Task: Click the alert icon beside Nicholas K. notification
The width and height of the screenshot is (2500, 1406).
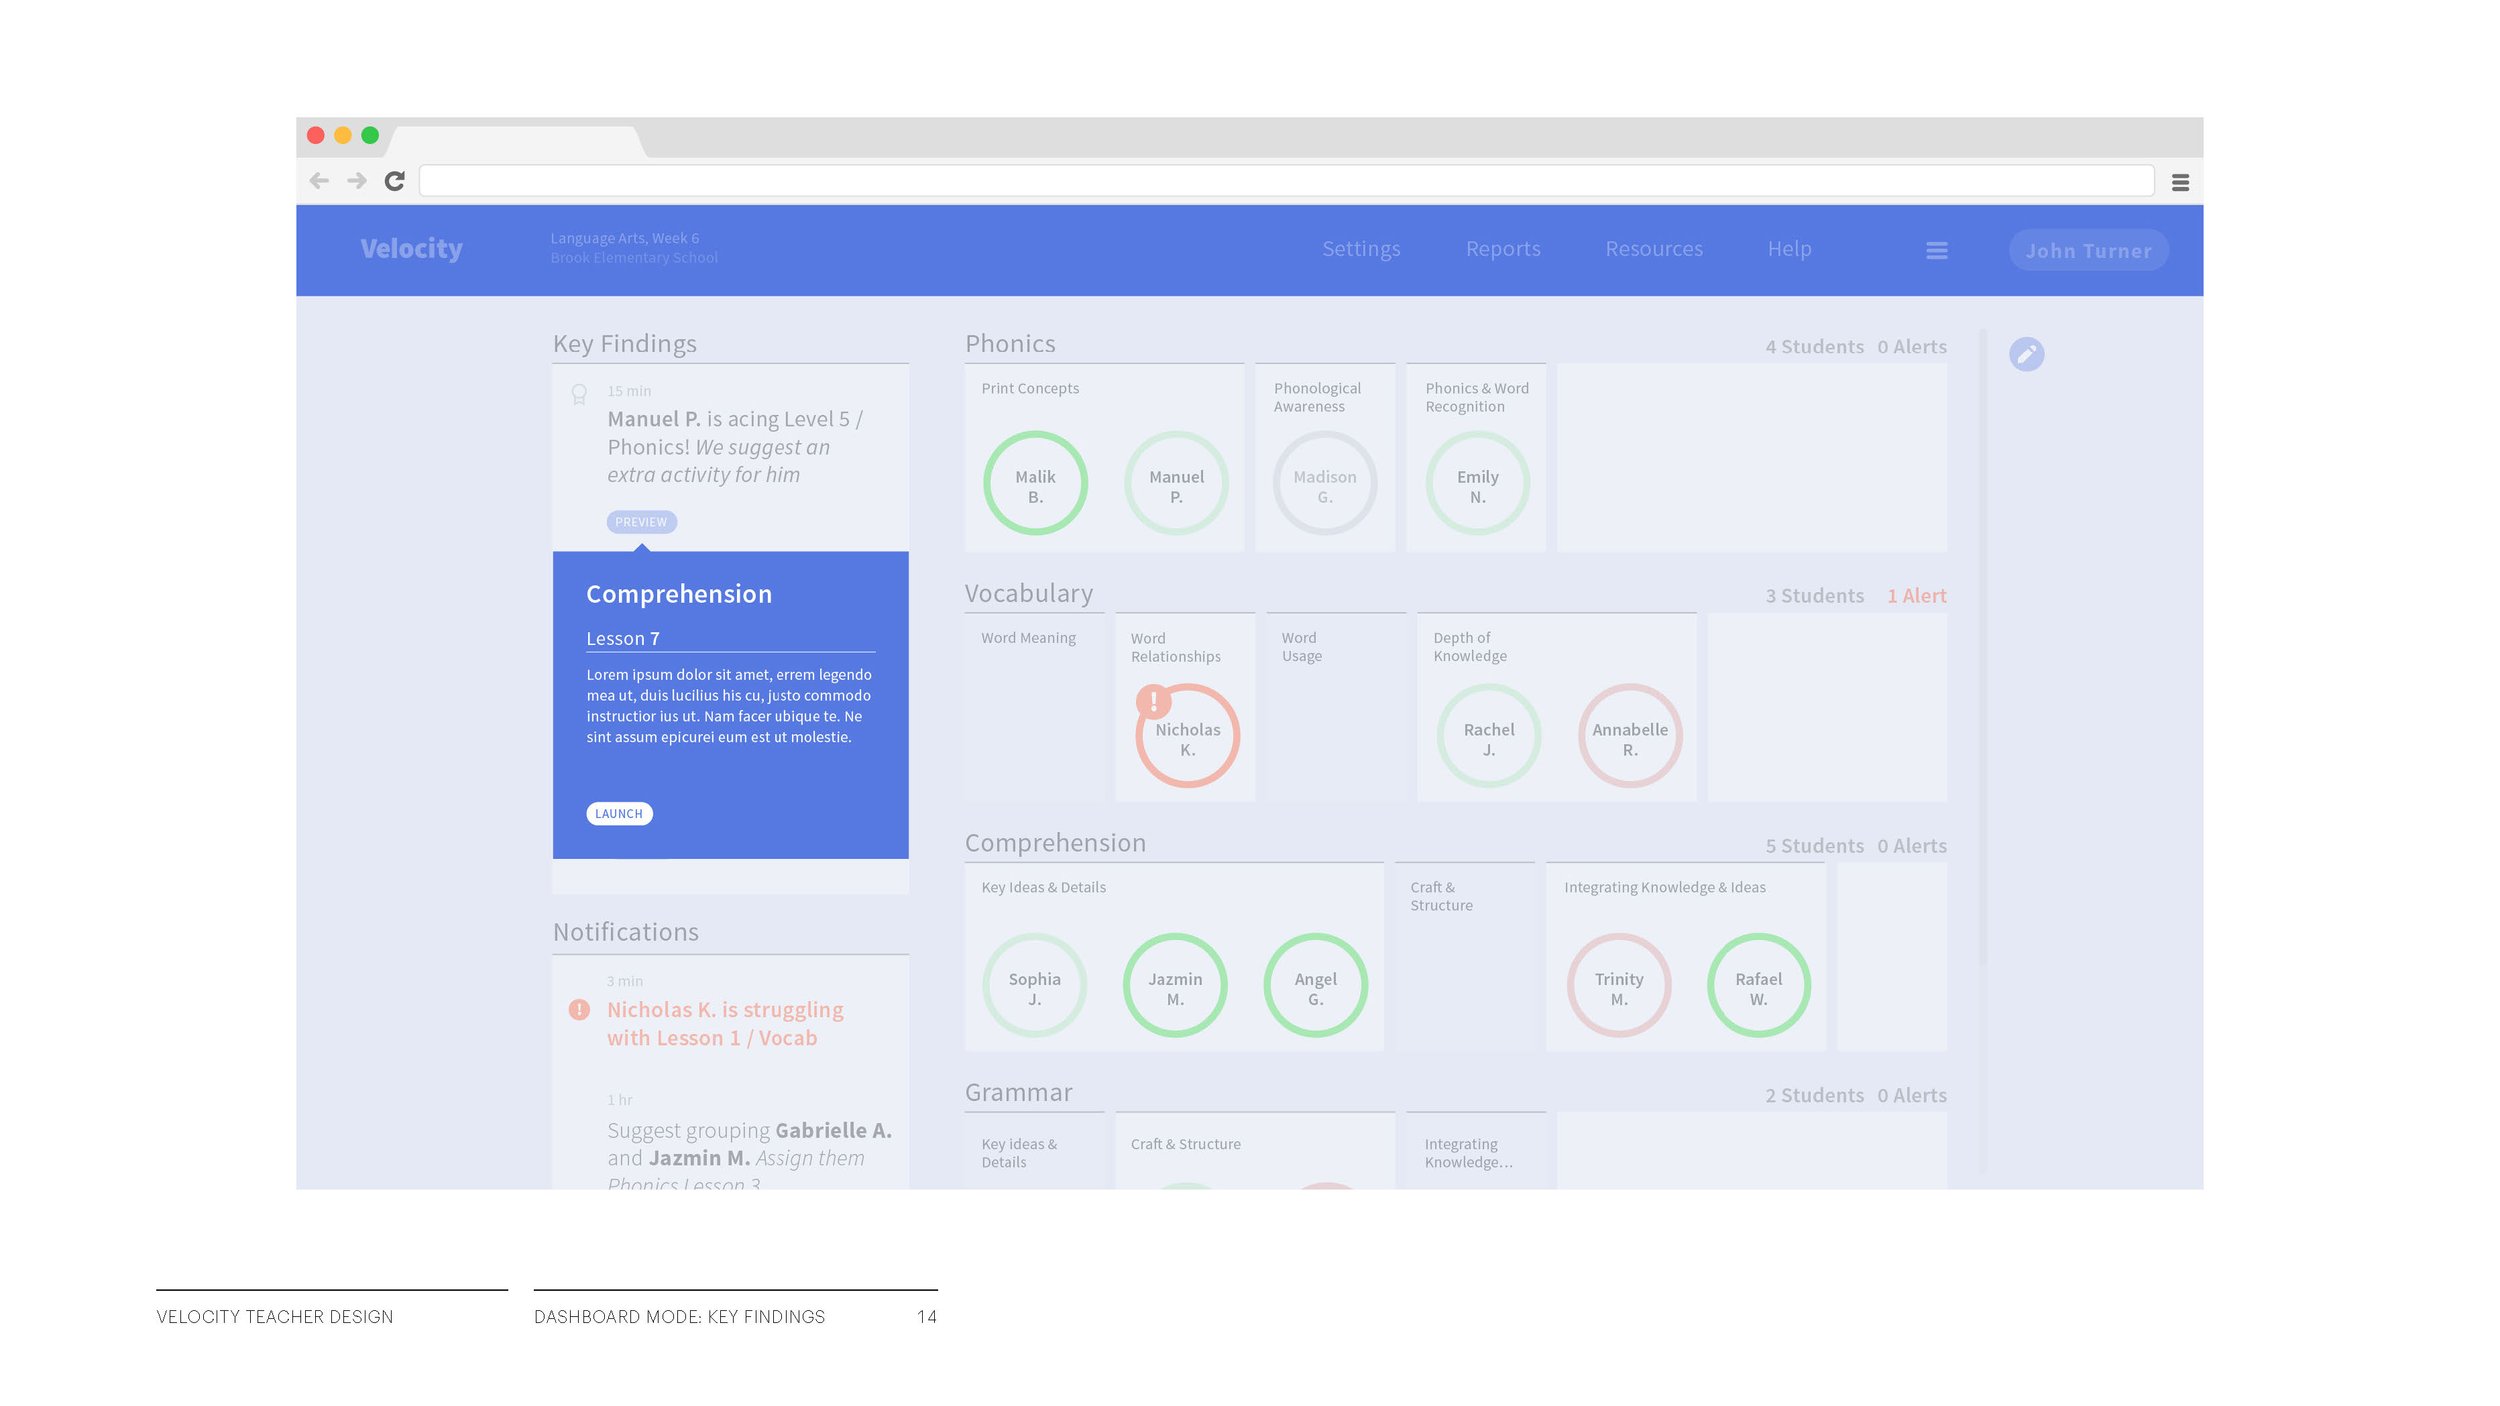Action: (x=579, y=1010)
